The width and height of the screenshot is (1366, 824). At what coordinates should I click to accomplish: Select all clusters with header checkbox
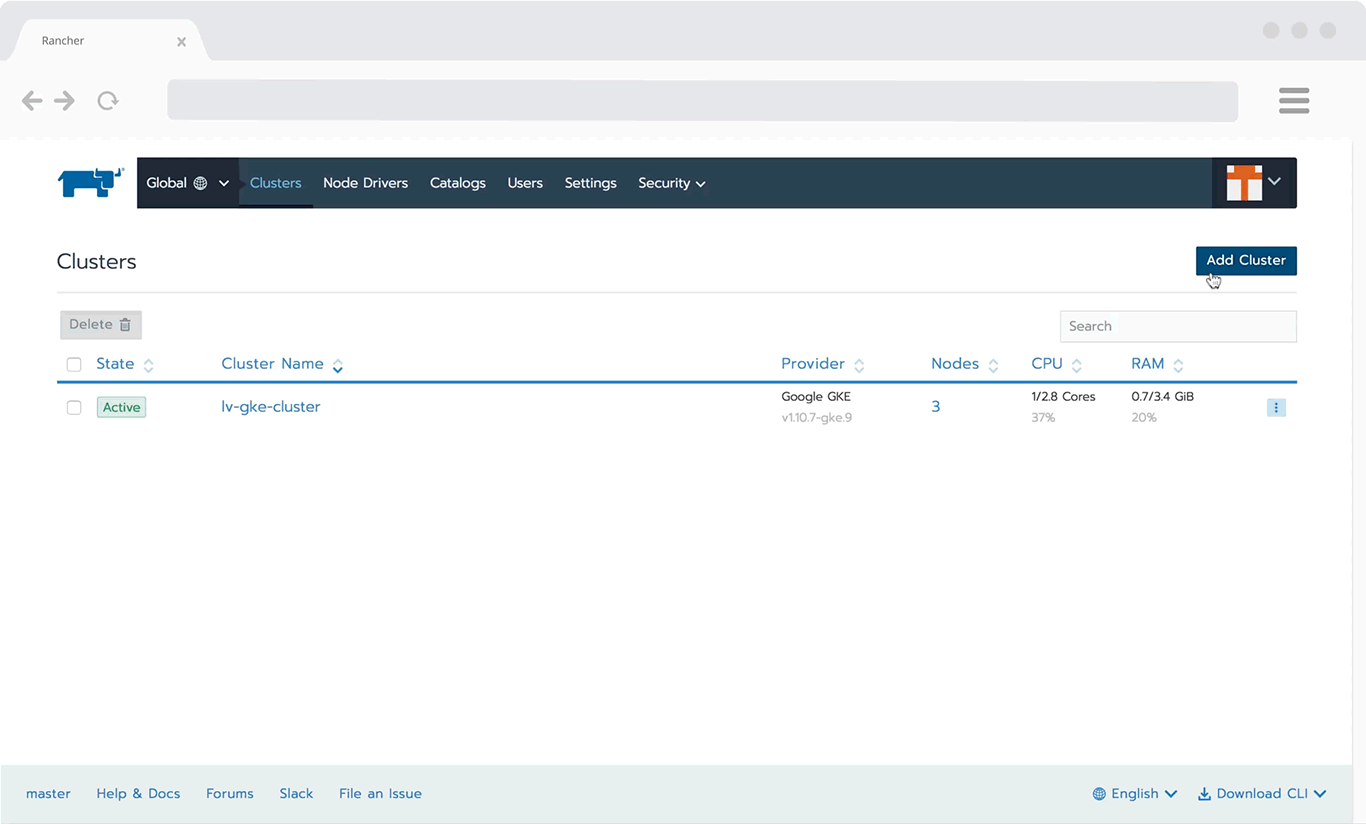coord(74,364)
